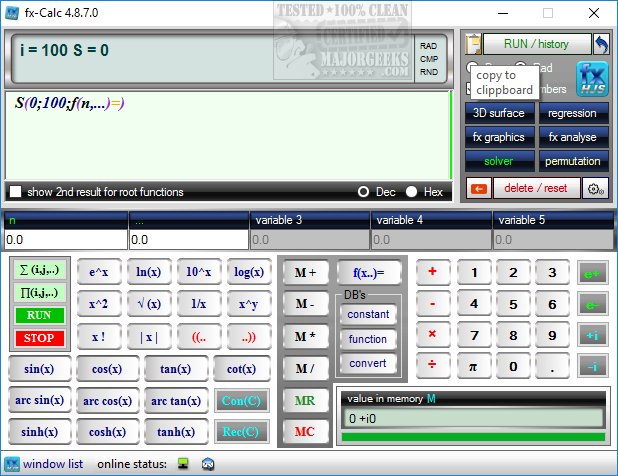This screenshot has width=618, height=476.
Task: Select the Rad angle radio button
Action: pos(520,67)
